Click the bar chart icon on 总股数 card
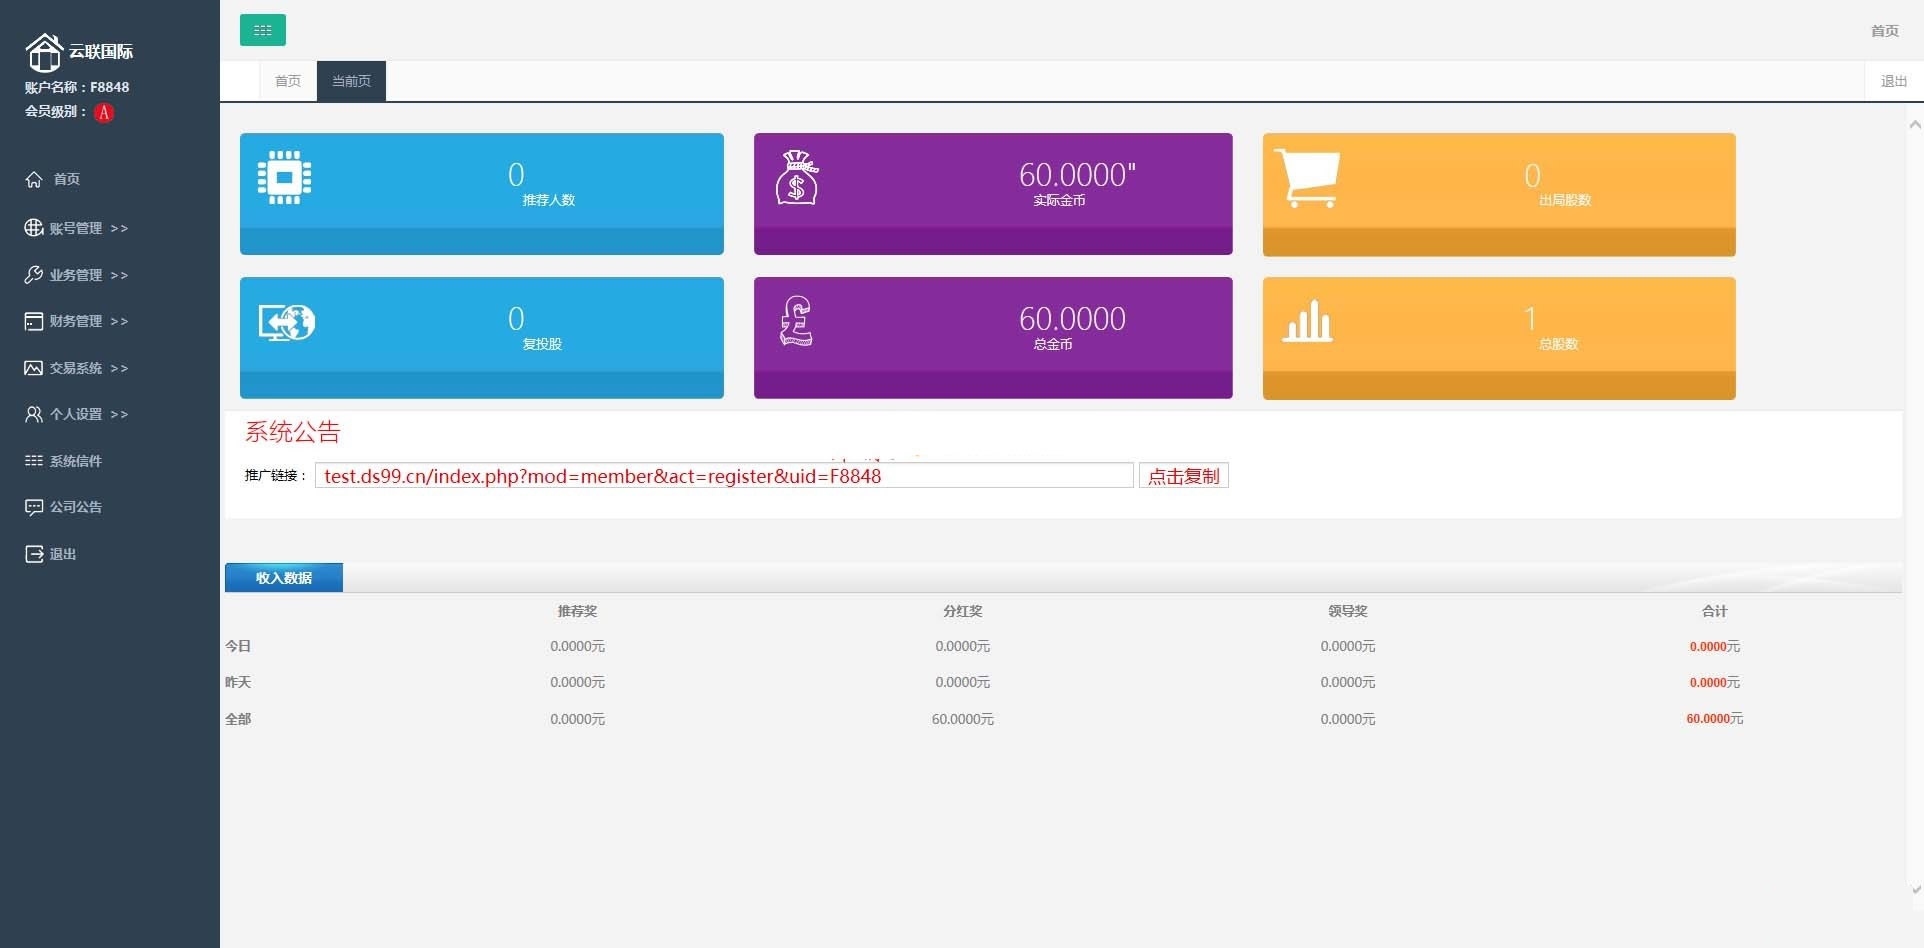Image resolution: width=1924 pixels, height=948 pixels. [1307, 321]
